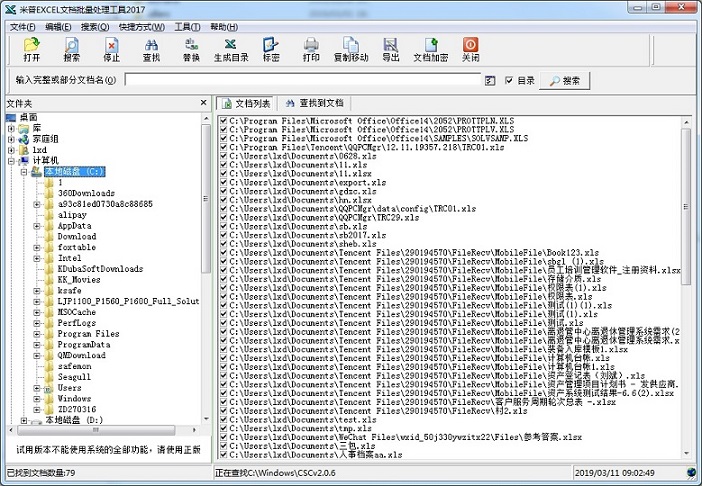Viewport: 702px width, 486px height.
Task: Click the file list vertical scrollbar thumb
Action: coord(686,206)
